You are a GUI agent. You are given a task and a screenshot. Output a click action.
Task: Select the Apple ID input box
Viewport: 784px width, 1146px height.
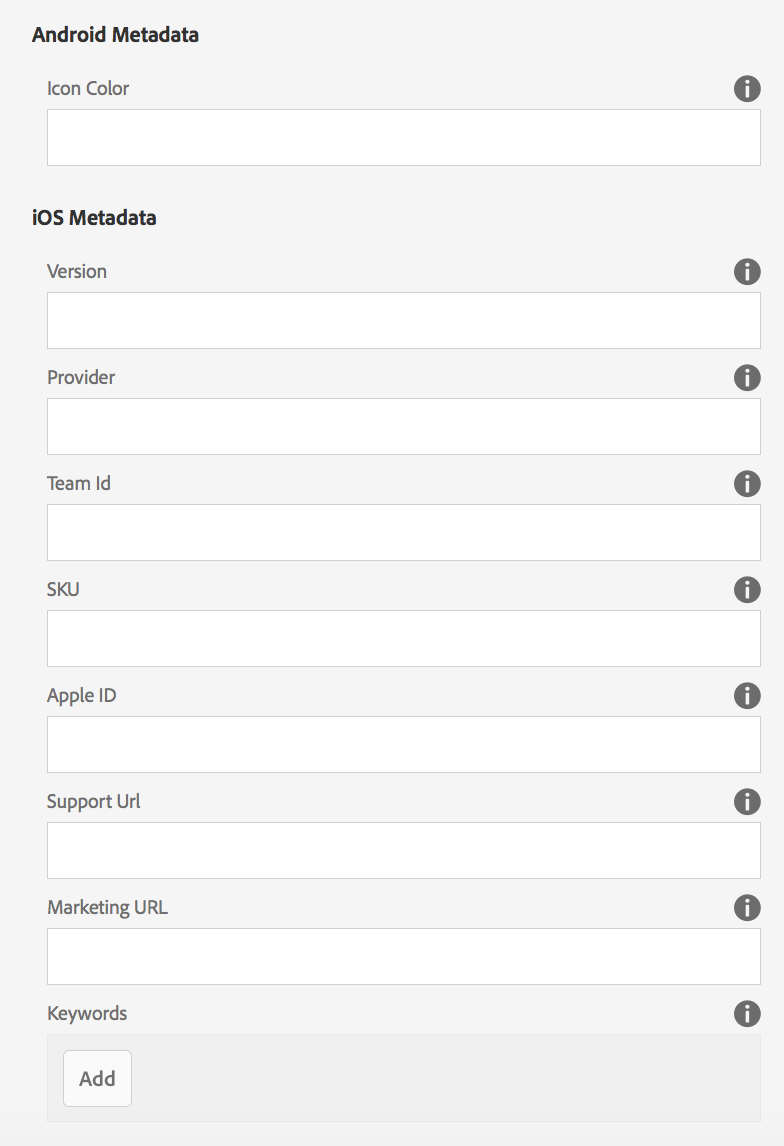[403, 744]
